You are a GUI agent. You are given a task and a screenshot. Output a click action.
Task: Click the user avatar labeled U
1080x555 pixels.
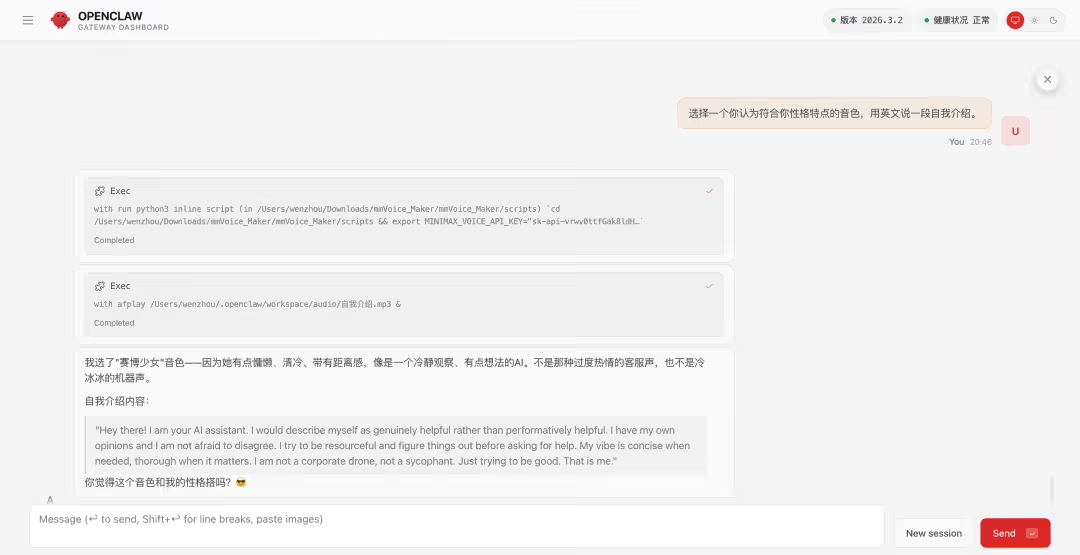pos(1015,131)
